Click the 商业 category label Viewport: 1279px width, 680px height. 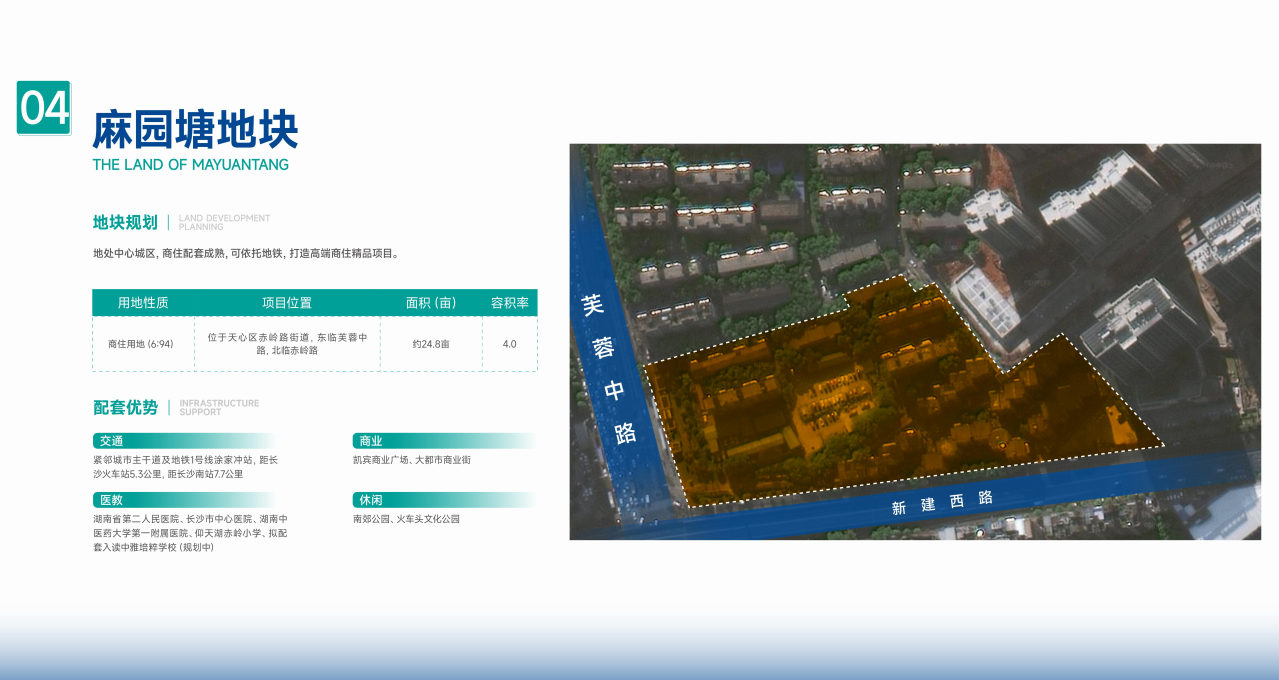(x=370, y=441)
